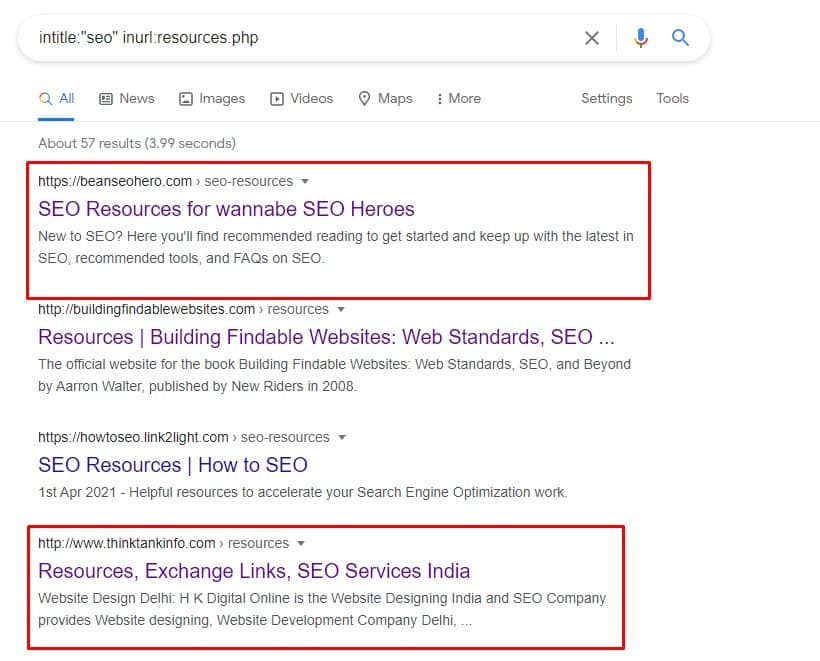The image size is (820, 661).
Task: Open SEO Resources | How to SEO result
Action: 173,465
